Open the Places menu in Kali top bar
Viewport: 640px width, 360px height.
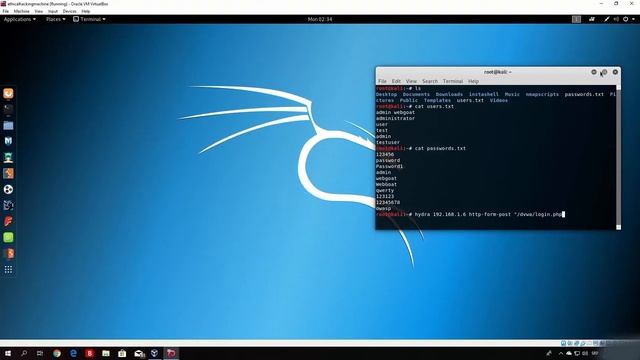pos(56,19)
